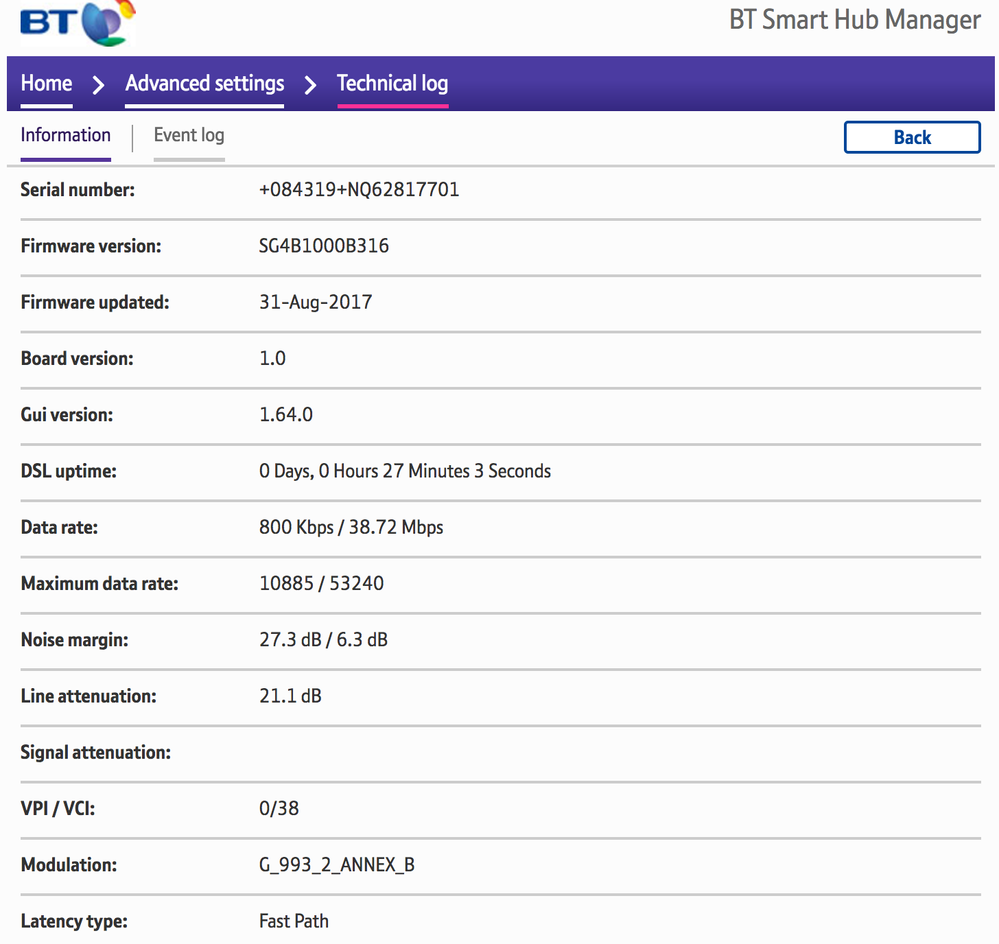Click the Back button

912,137
